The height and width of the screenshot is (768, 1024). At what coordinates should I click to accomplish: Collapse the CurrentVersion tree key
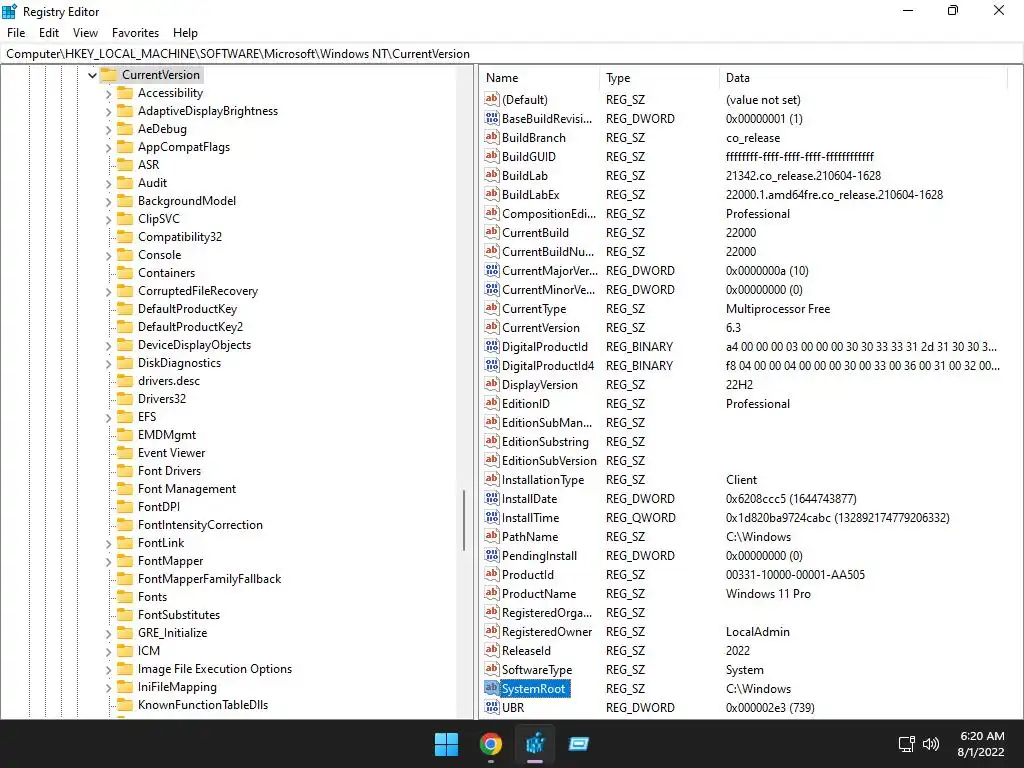(x=92, y=75)
